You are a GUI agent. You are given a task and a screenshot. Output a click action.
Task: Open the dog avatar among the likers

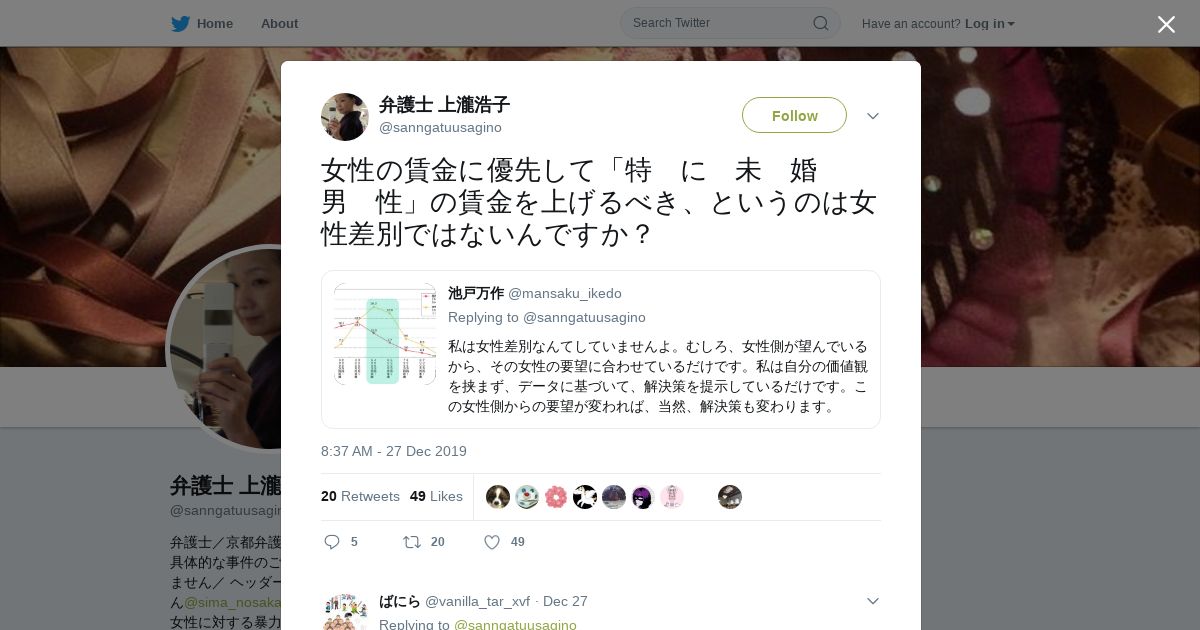(x=498, y=497)
